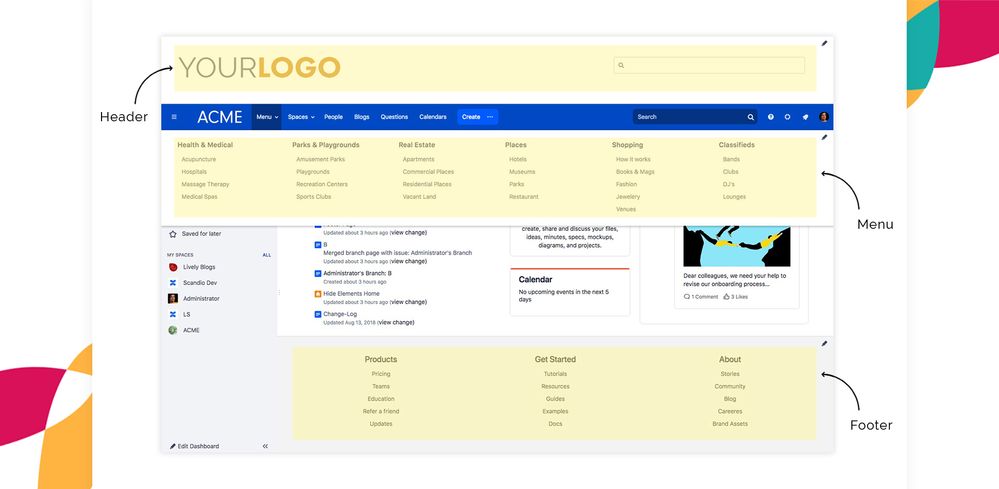Click the ACME space icon in sidebar
This screenshot has height=489, width=999.
tap(173, 330)
